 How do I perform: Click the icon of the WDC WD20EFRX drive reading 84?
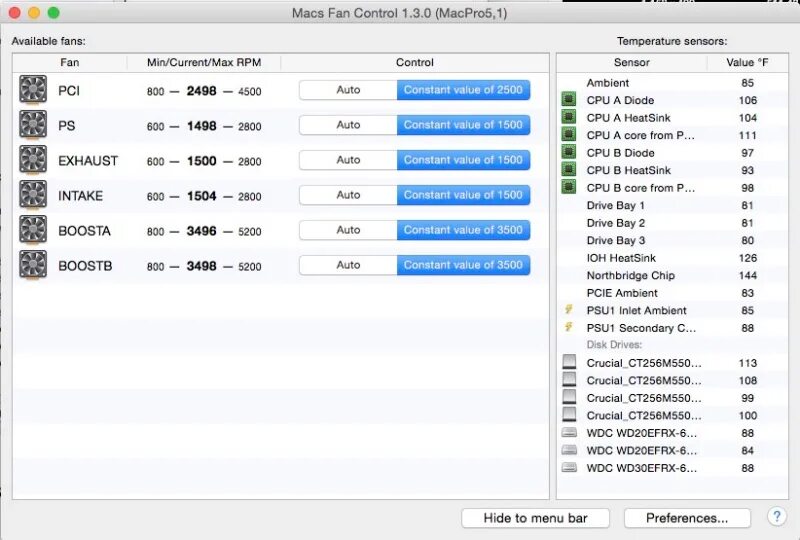coord(569,450)
